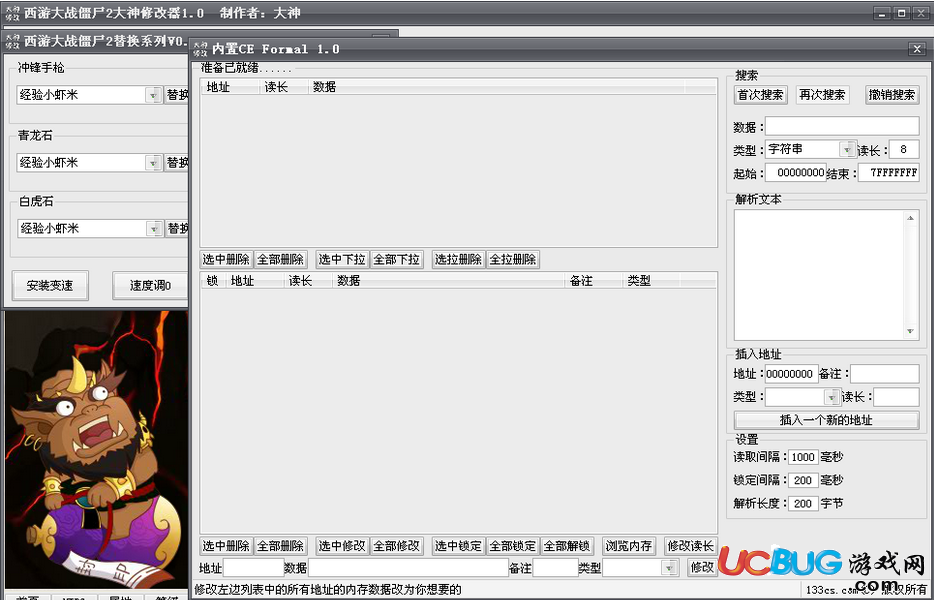Screen dimensions: 934x600
Task: Click 全部删除 left of 选中下拉
Action: click(x=281, y=260)
